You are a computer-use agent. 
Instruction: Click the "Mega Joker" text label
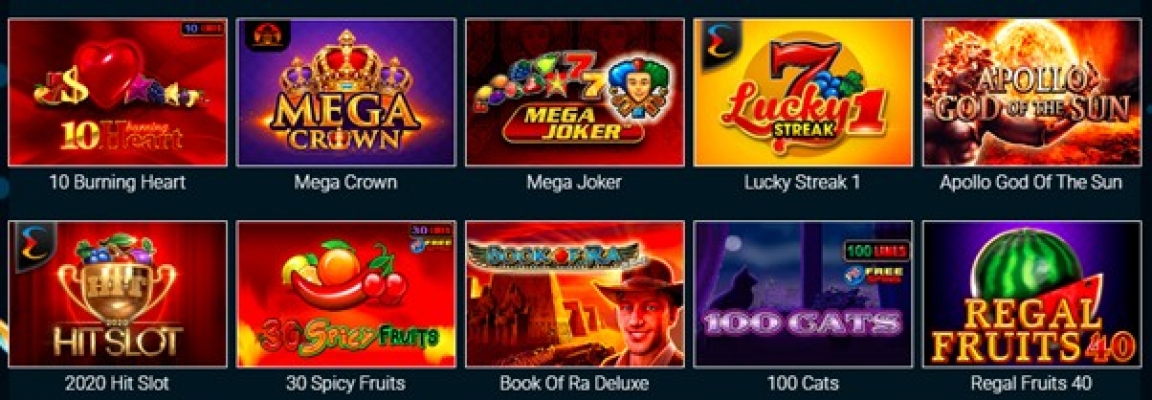point(574,182)
